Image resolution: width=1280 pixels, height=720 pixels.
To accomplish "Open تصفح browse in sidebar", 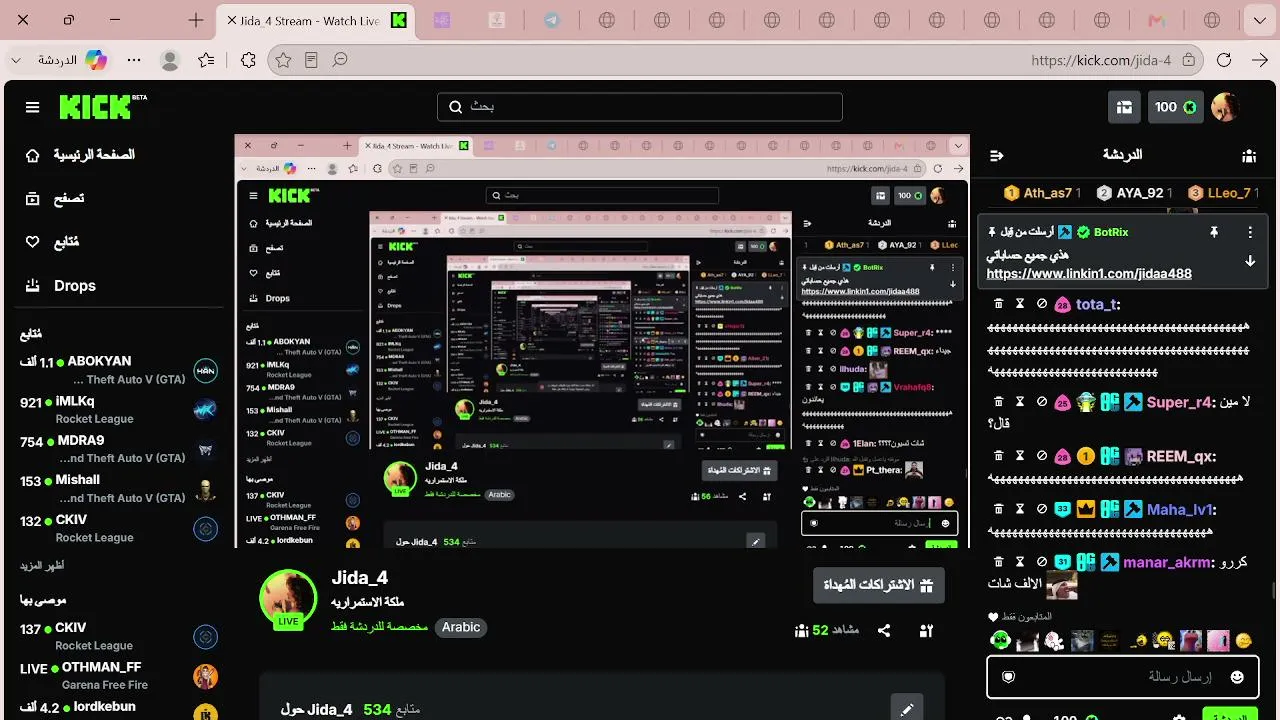I will (55, 198).
